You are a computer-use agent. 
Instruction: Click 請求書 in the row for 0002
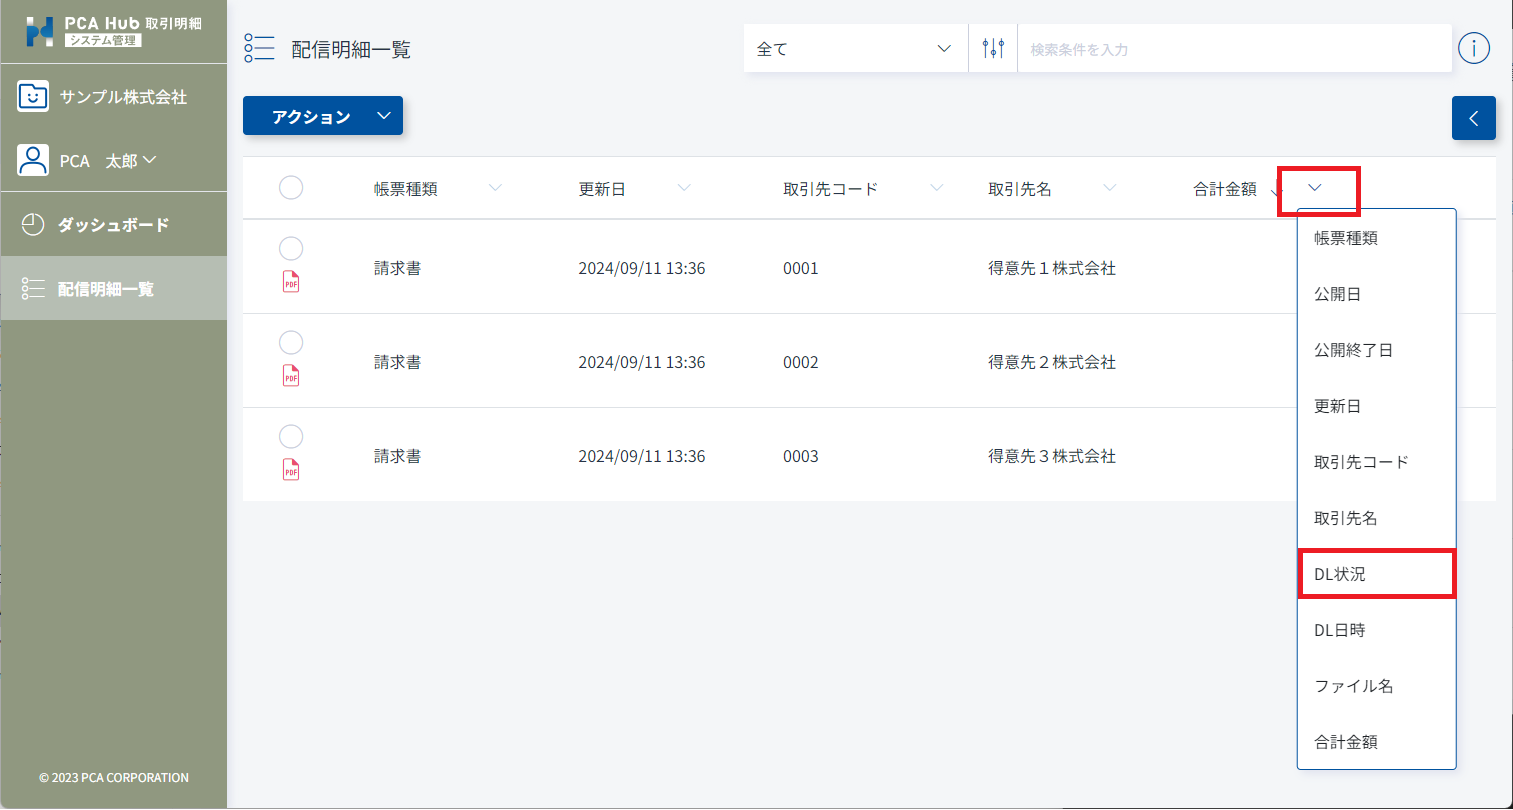(398, 362)
